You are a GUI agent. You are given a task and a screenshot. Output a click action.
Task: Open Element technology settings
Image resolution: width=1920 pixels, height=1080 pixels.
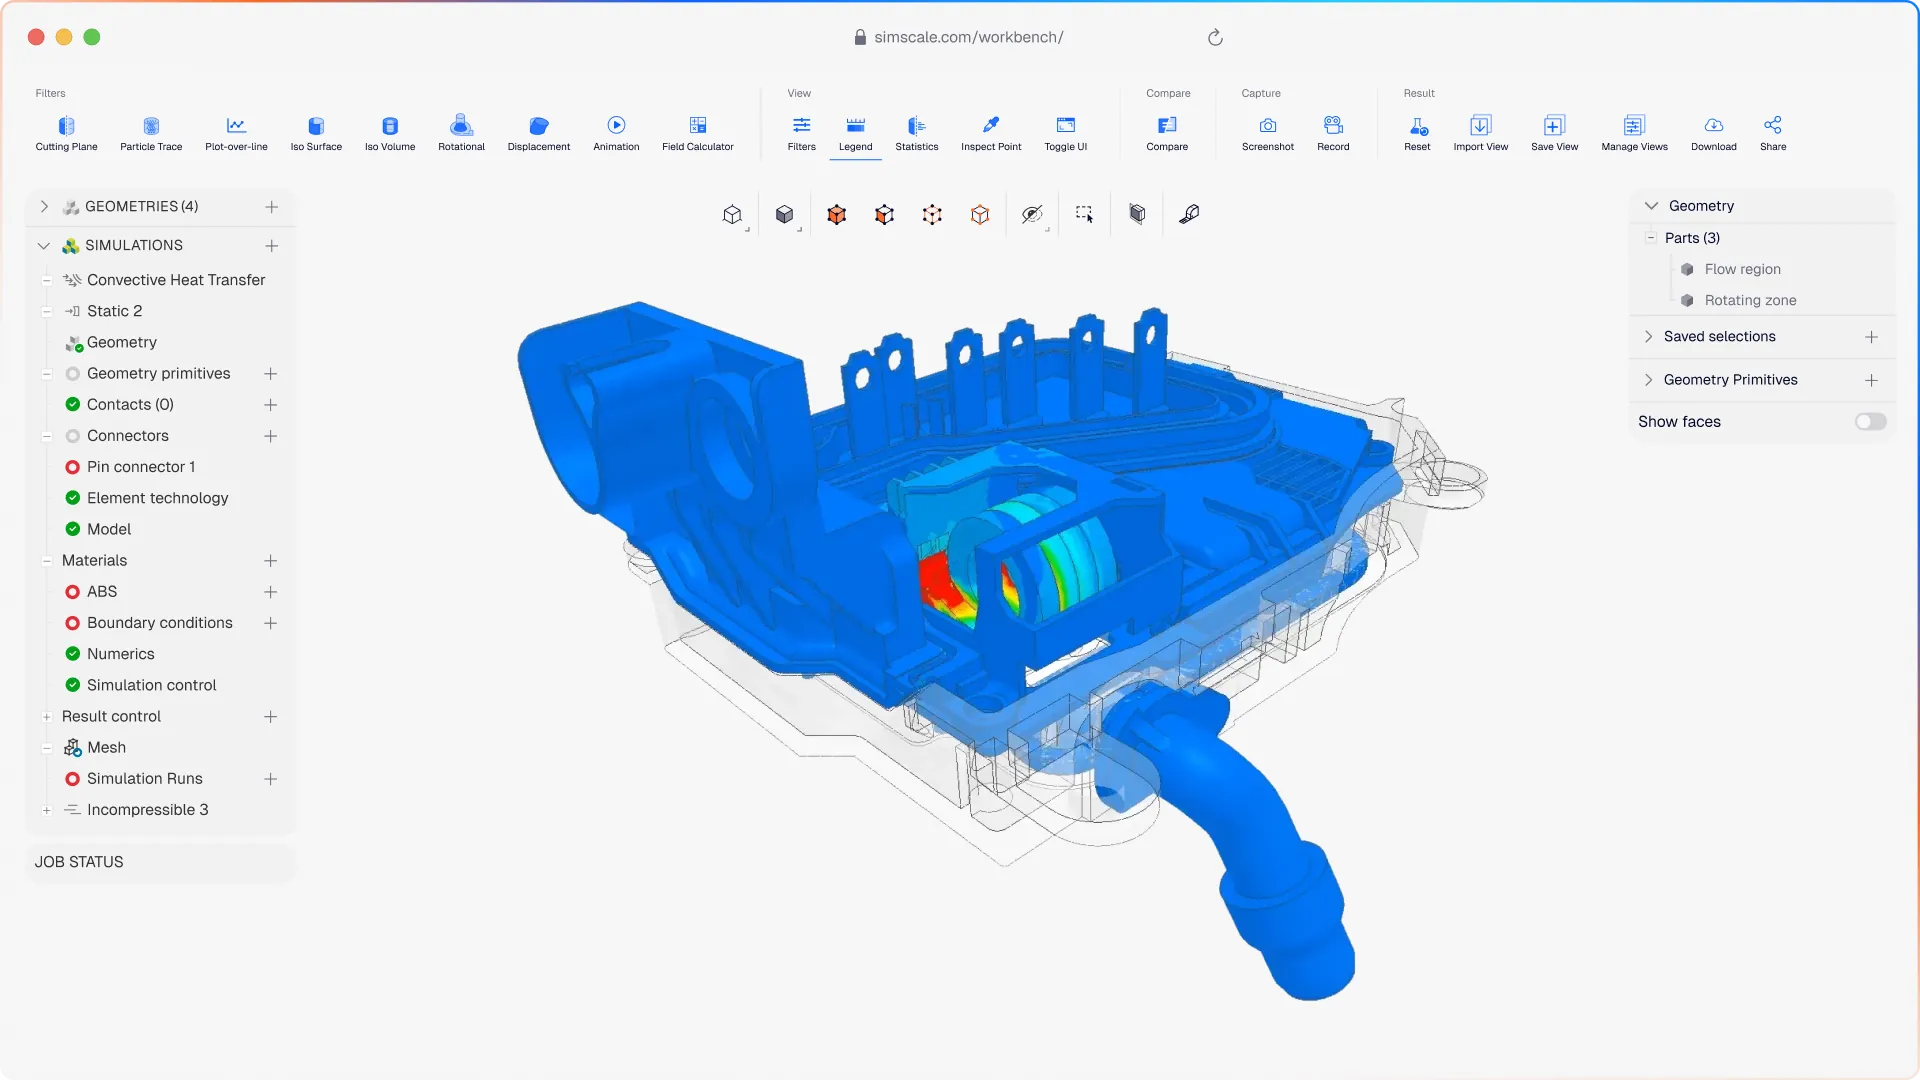point(157,498)
